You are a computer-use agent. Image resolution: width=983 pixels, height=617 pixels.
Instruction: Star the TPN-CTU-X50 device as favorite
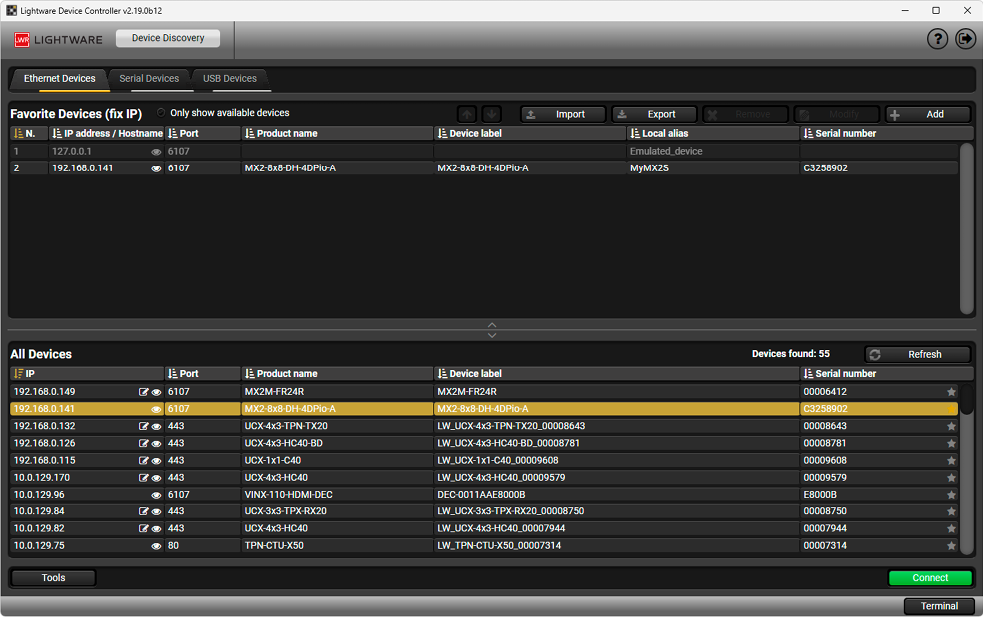(951, 546)
